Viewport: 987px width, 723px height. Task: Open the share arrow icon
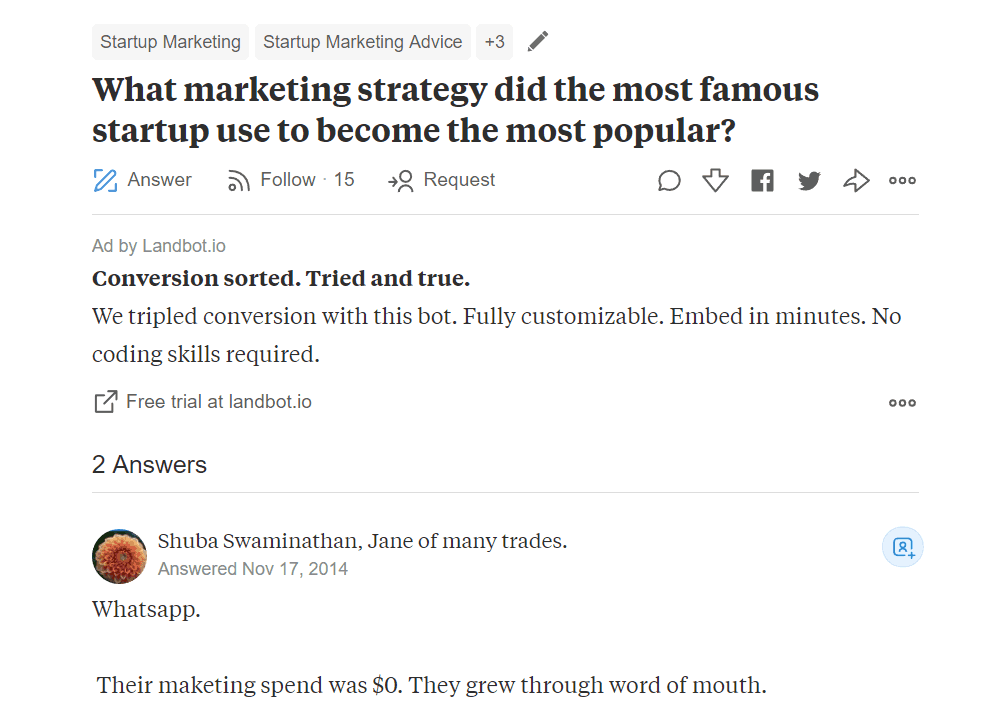[856, 180]
